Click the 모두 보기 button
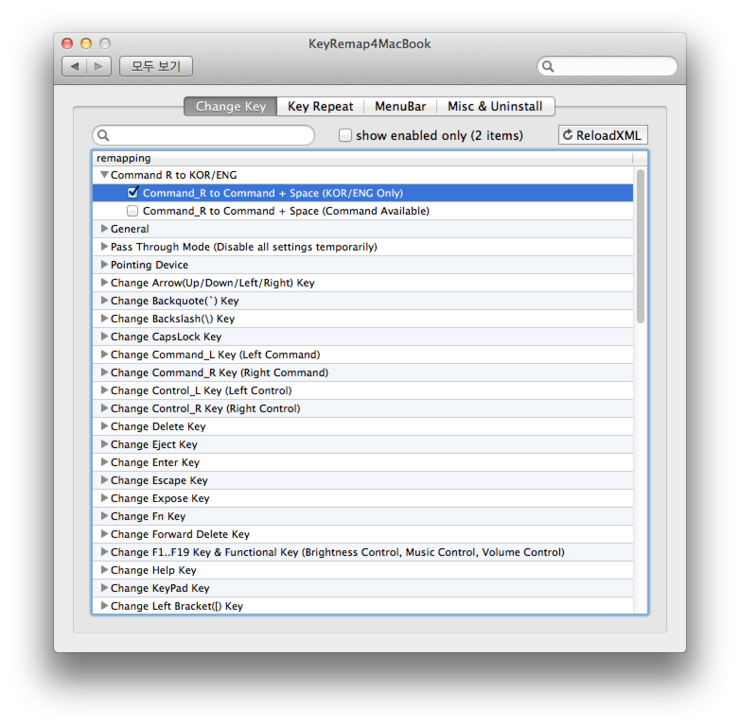 156,66
